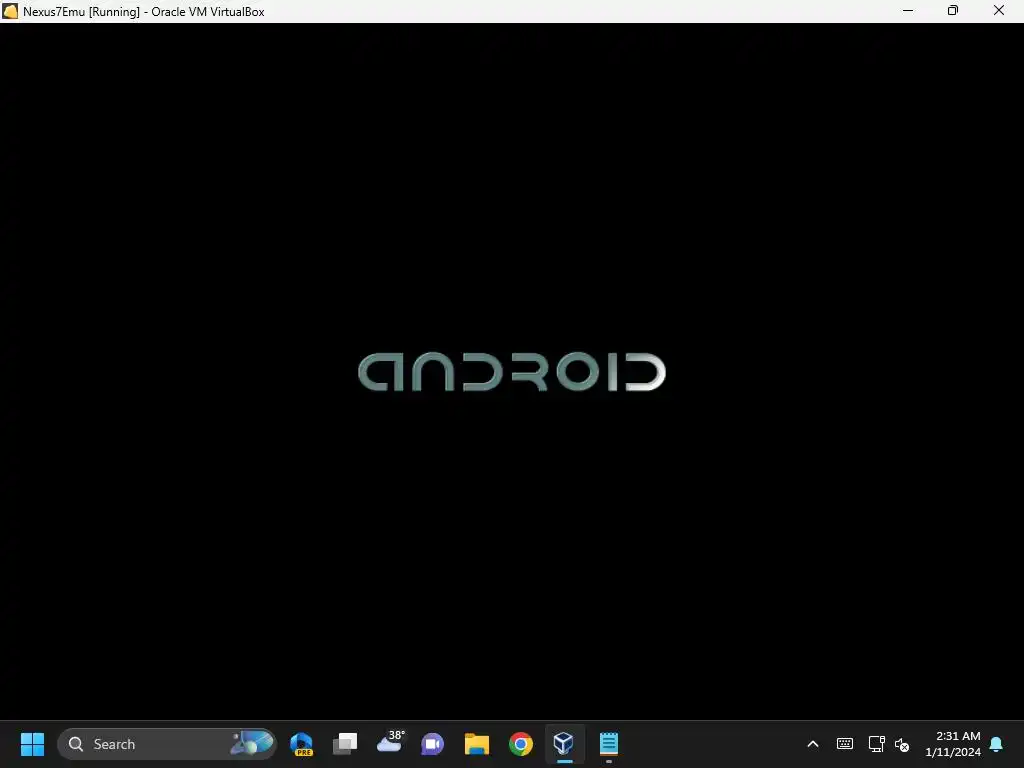
Task: Open the touch keyboard tray icon
Action: [x=844, y=744]
